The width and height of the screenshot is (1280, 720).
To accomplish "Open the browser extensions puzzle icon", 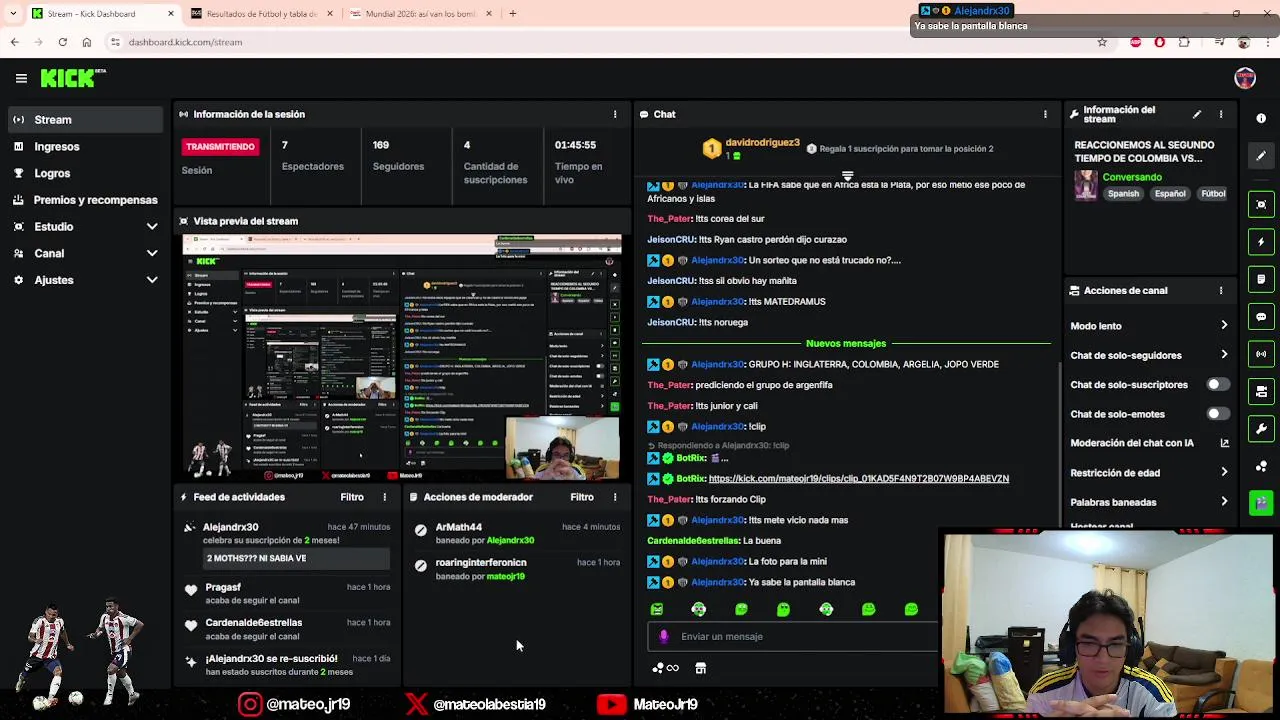I will tap(1184, 42).
